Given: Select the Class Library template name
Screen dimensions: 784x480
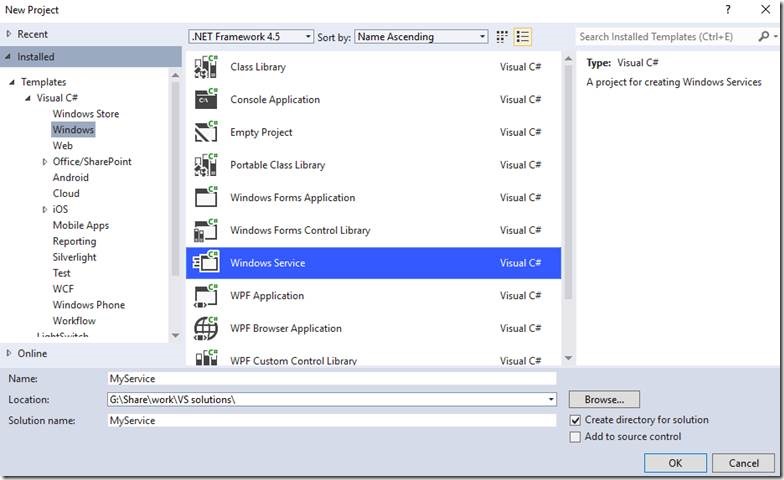Looking at the screenshot, I should (x=258, y=67).
